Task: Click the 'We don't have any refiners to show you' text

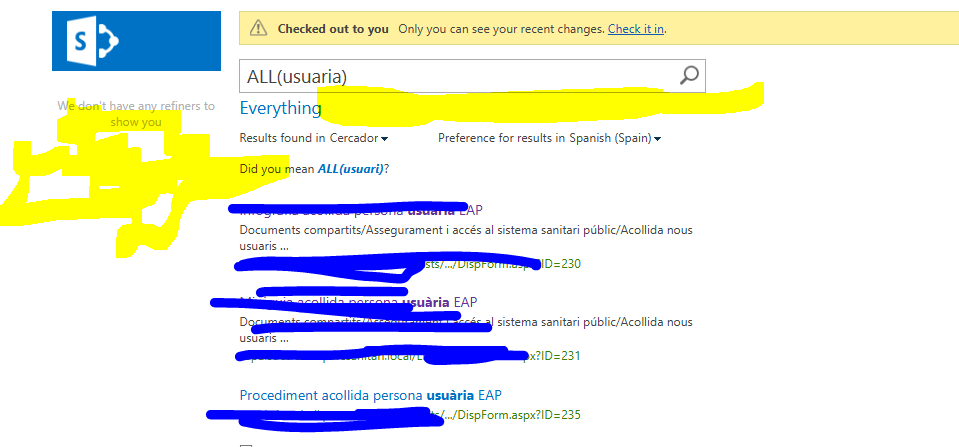Action: click(136, 114)
